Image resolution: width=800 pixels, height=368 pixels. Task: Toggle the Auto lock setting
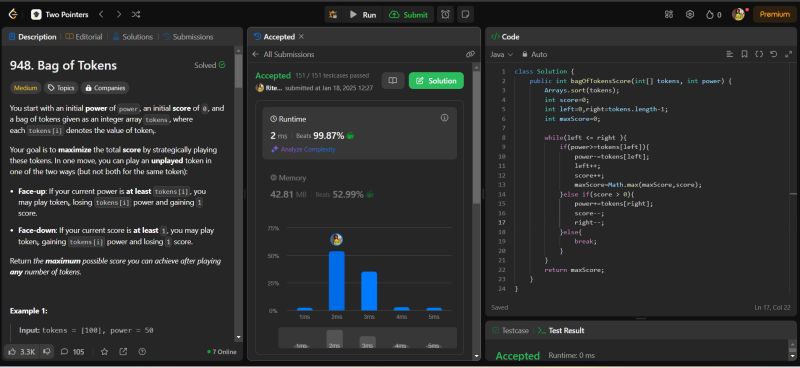pyautogui.click(x=534, y=54)
